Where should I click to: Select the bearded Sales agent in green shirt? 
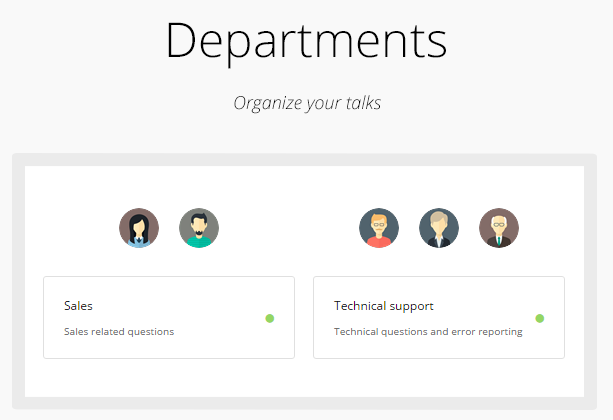(199, 228)
